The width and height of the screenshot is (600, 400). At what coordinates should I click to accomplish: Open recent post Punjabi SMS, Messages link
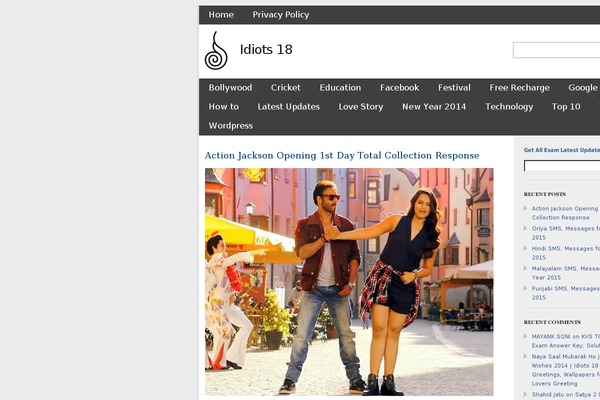tap(566, 293)
